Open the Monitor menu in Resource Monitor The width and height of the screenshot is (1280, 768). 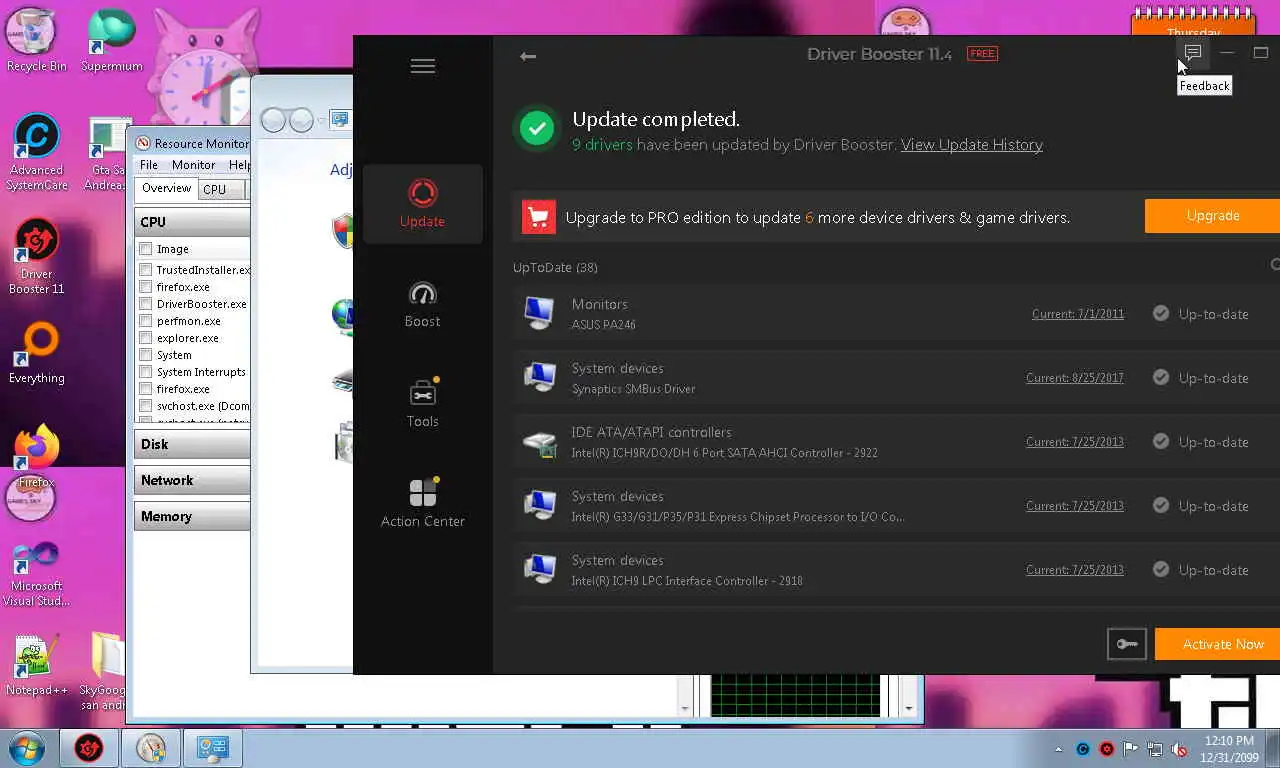[193, 165]
